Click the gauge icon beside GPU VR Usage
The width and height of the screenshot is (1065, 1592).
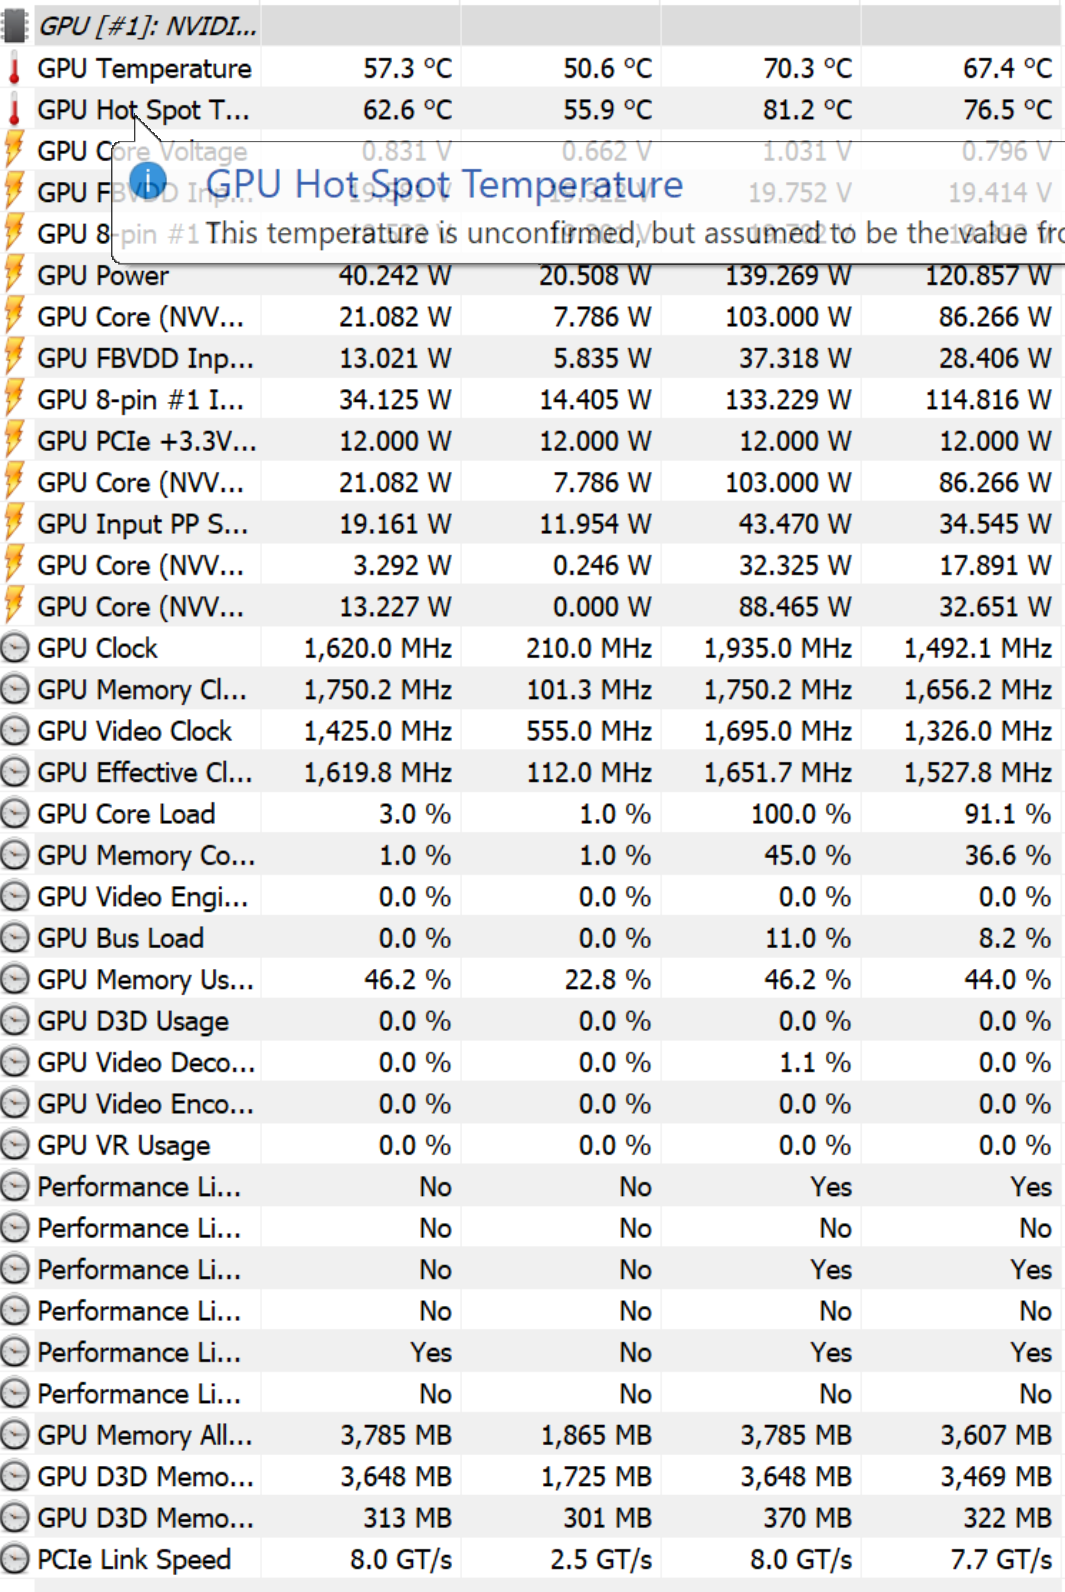pyautogui.click(x=14, y=1145)
